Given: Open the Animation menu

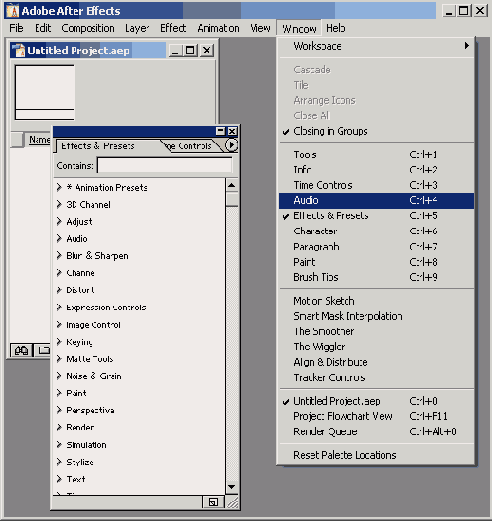Looking at the screenshot, I should pyautogui.click(x=218, y=28).
